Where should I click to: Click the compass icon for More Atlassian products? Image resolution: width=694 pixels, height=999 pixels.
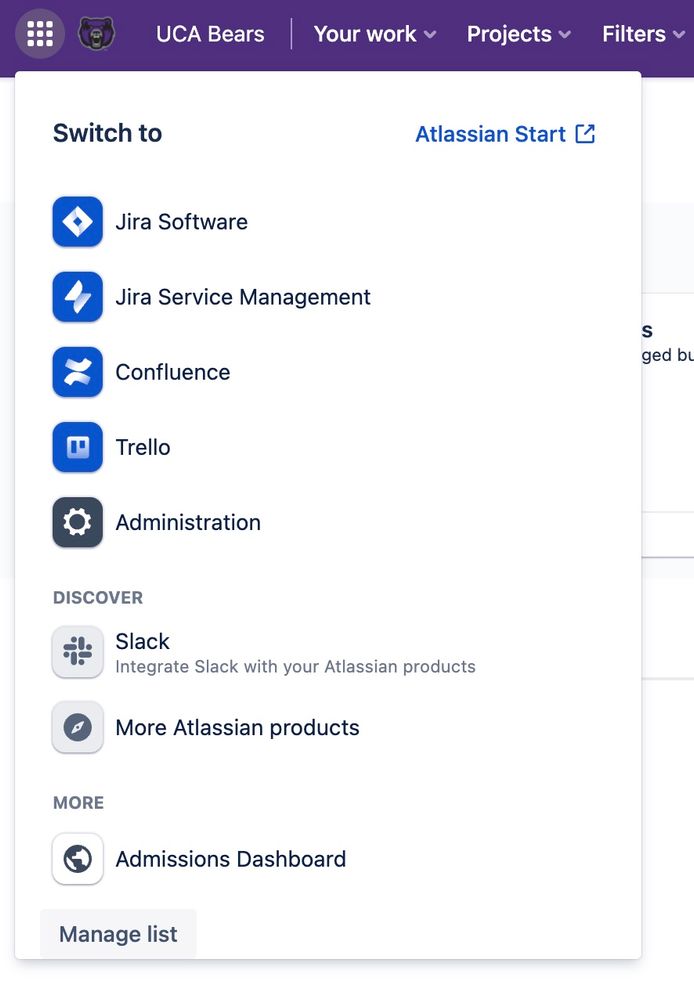(x=78, y=728)
